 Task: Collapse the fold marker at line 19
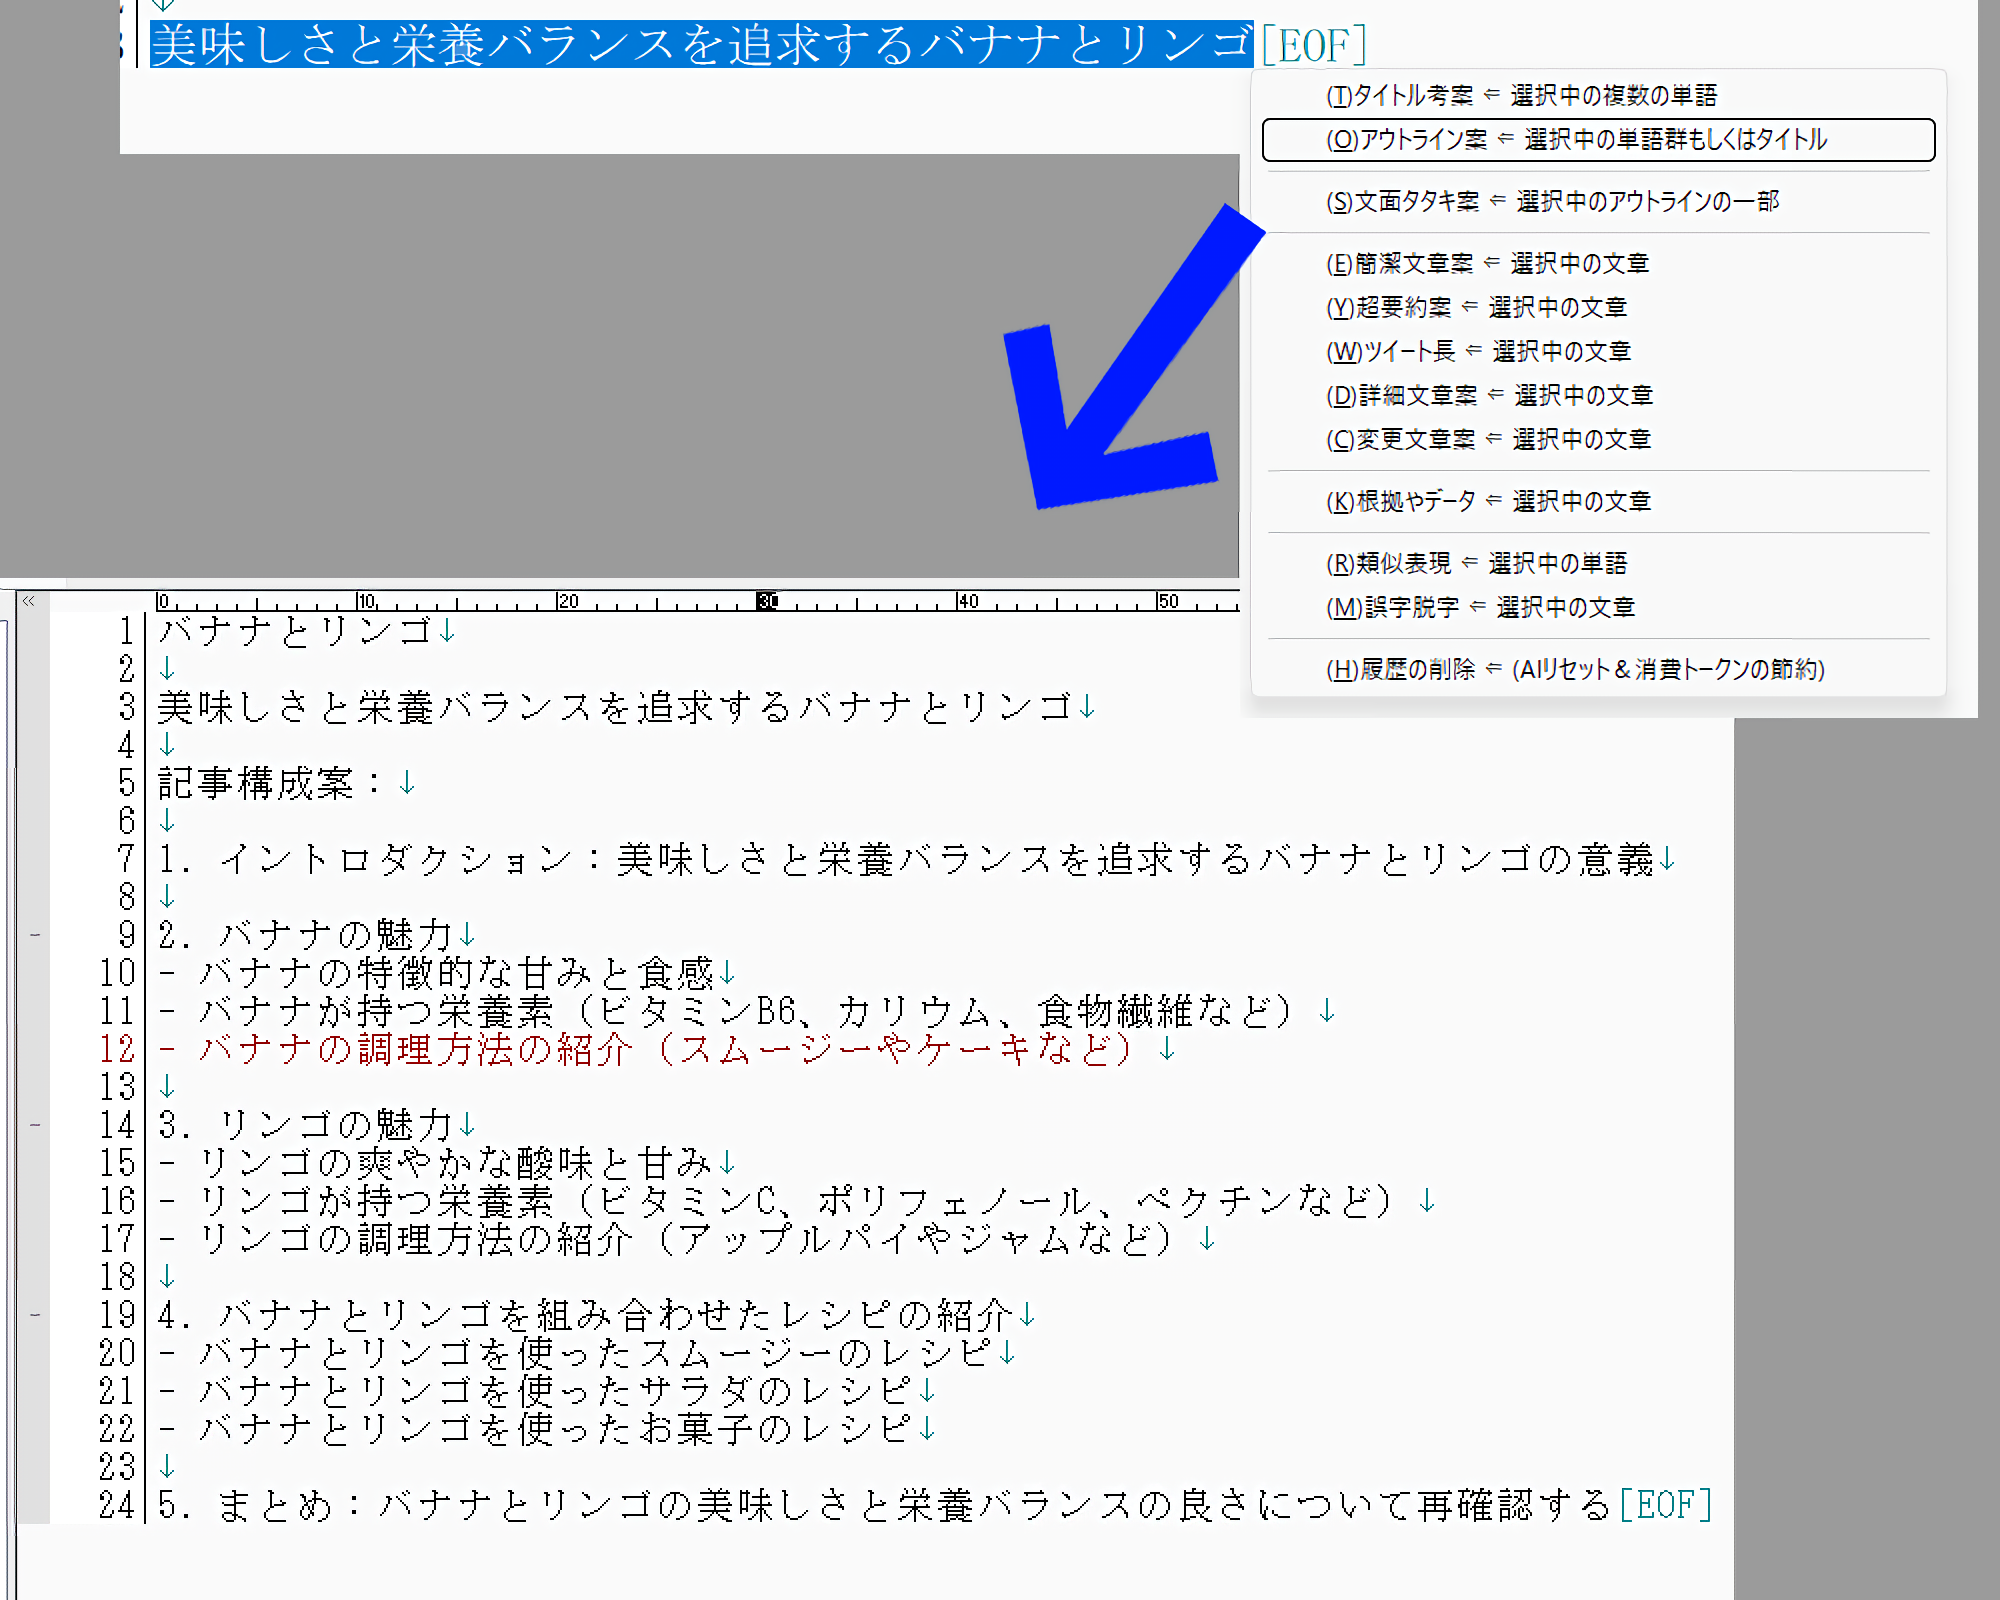(35, 1315)
